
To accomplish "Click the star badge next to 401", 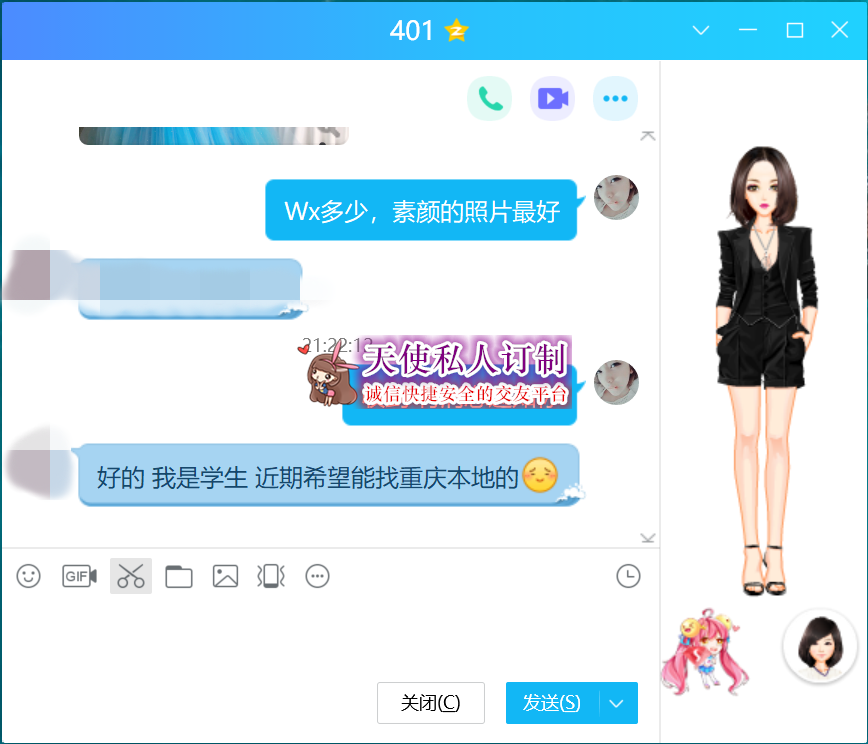I will pyautogui.click(x=456, y=31).
